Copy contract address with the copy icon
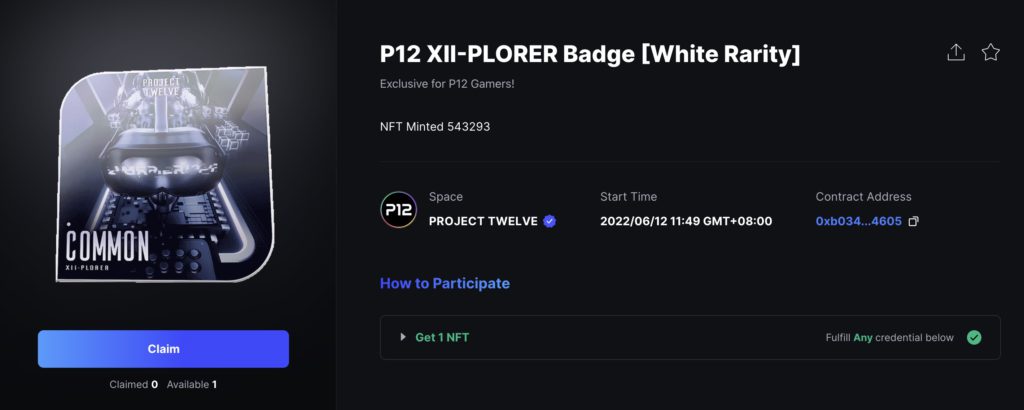 point(914,221)
